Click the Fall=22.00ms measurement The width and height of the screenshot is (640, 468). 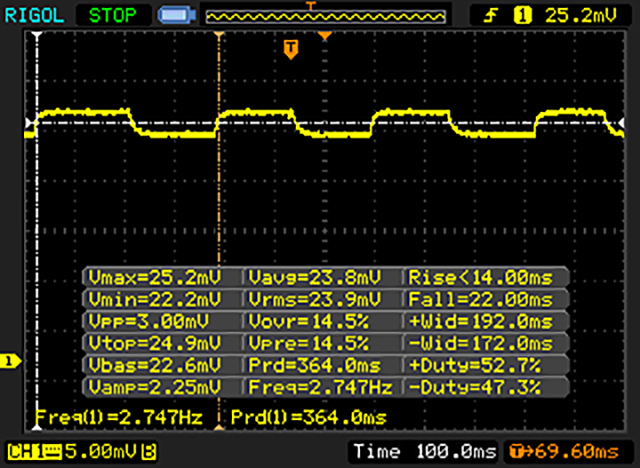481,299
